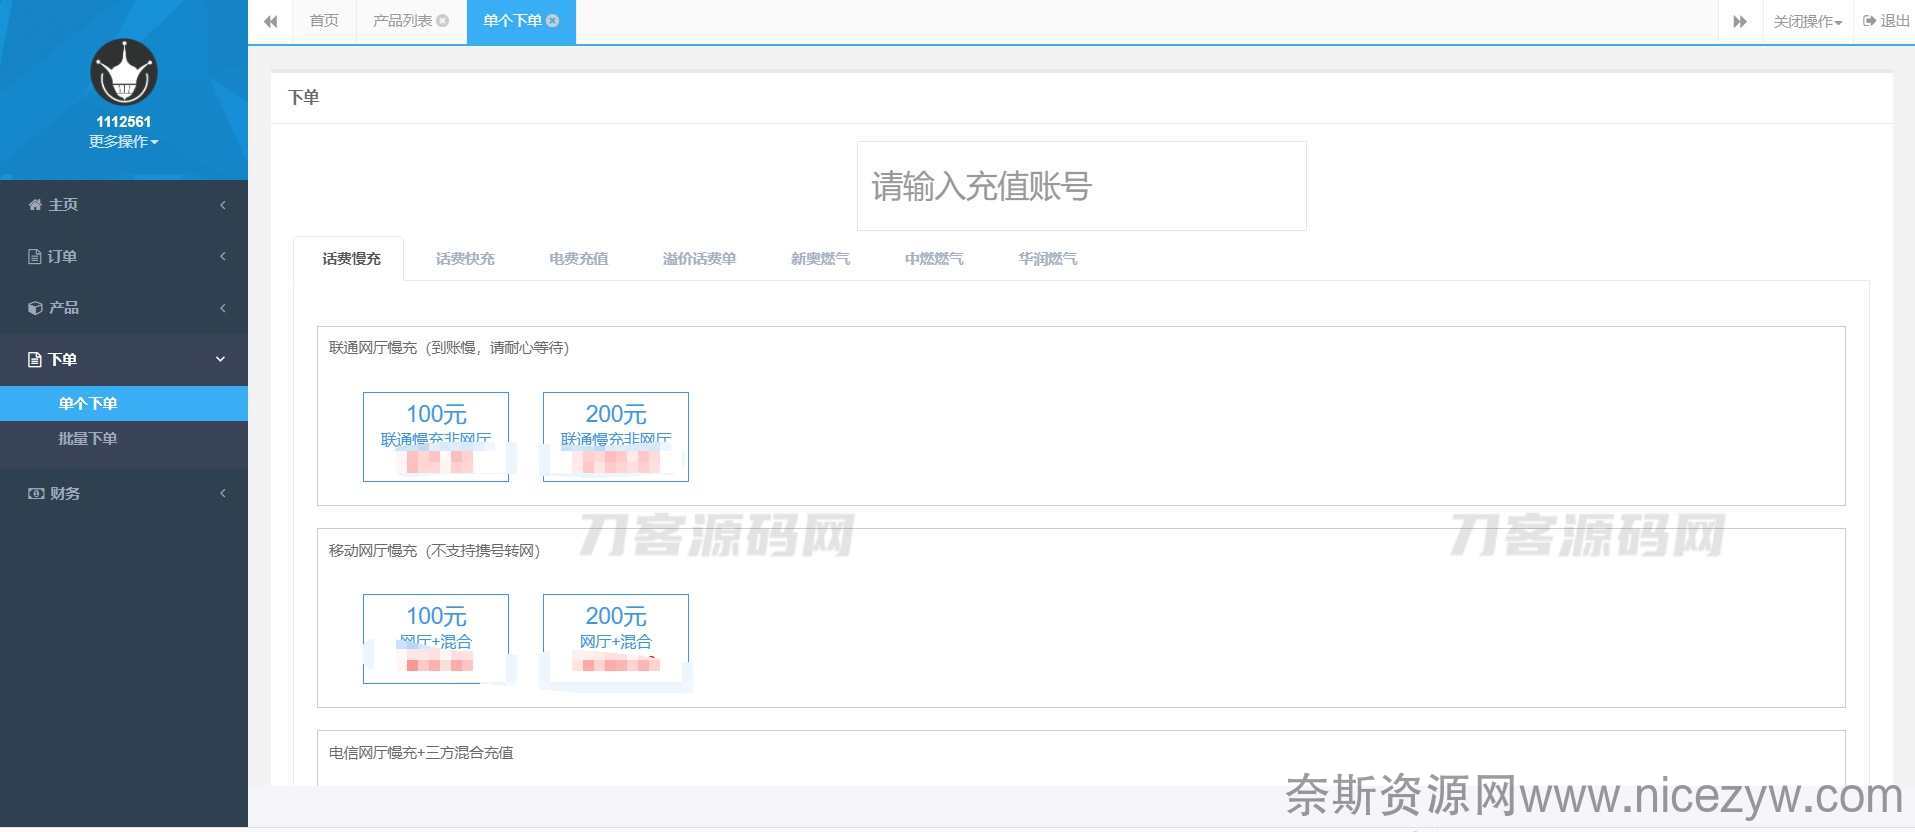Click the home icon beside 主页
Viewport: 1915px width, 832px height.
[35, 205]
